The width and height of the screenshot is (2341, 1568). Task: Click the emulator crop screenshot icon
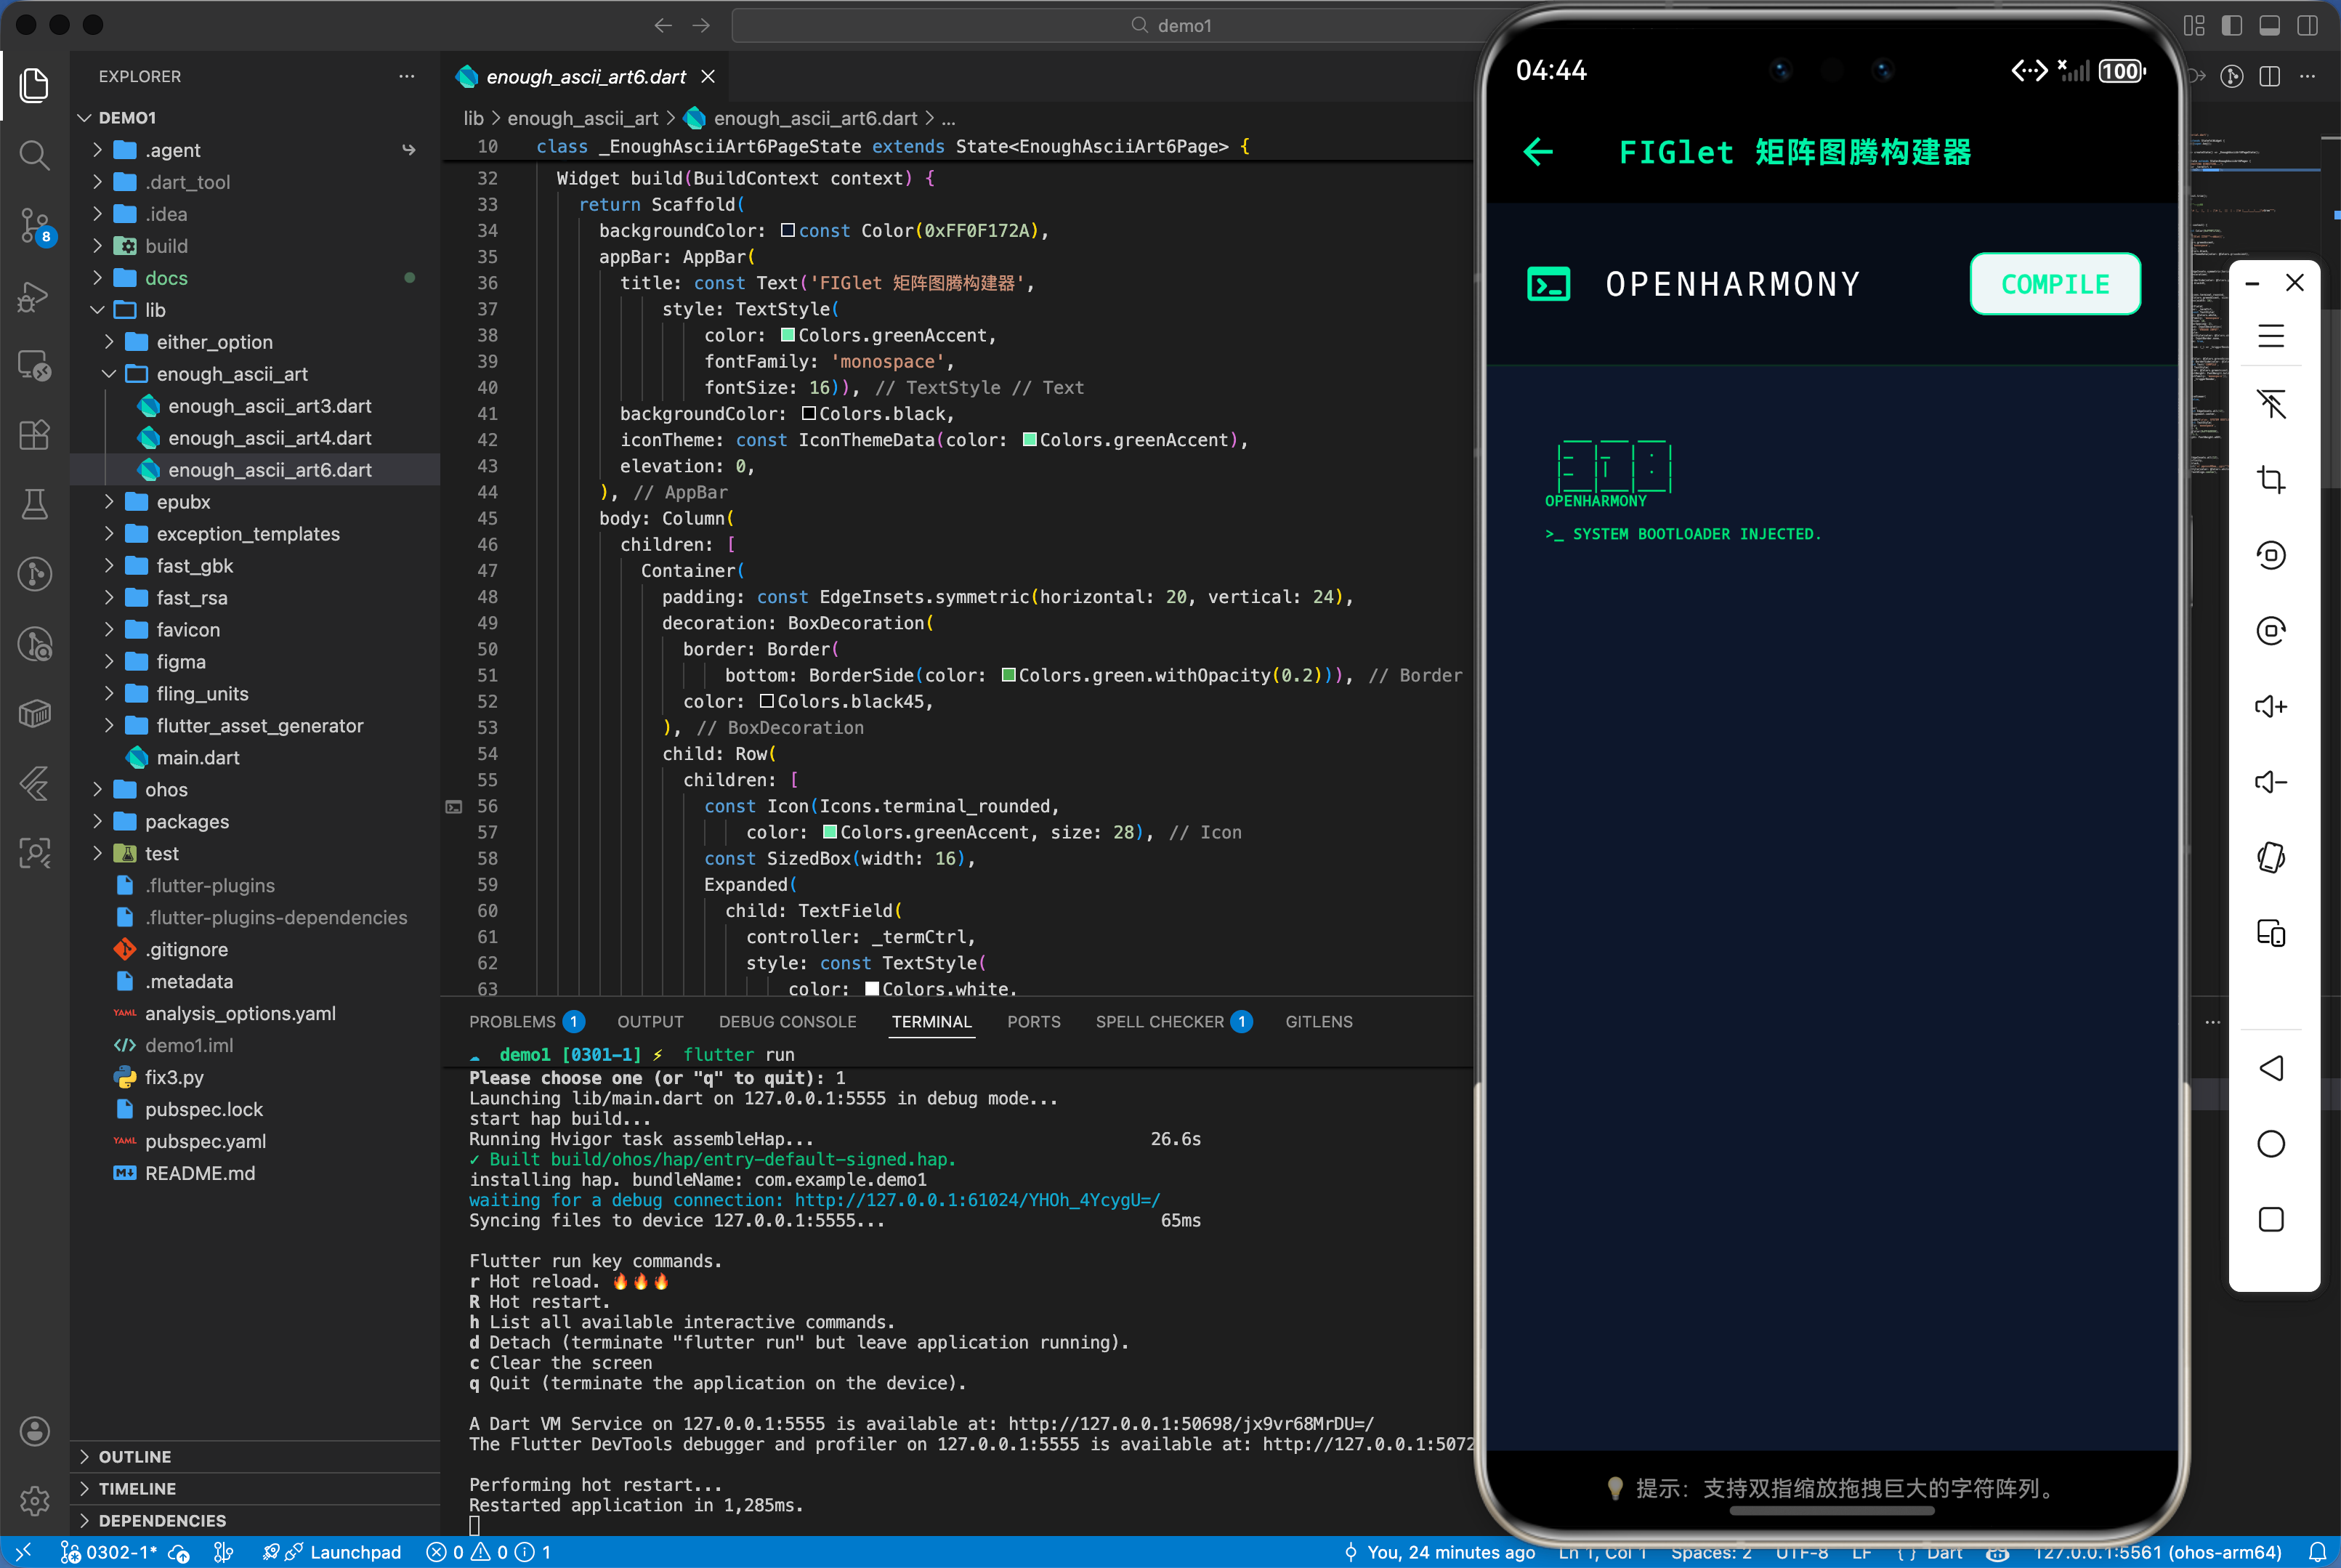[x=2270, y=480]
